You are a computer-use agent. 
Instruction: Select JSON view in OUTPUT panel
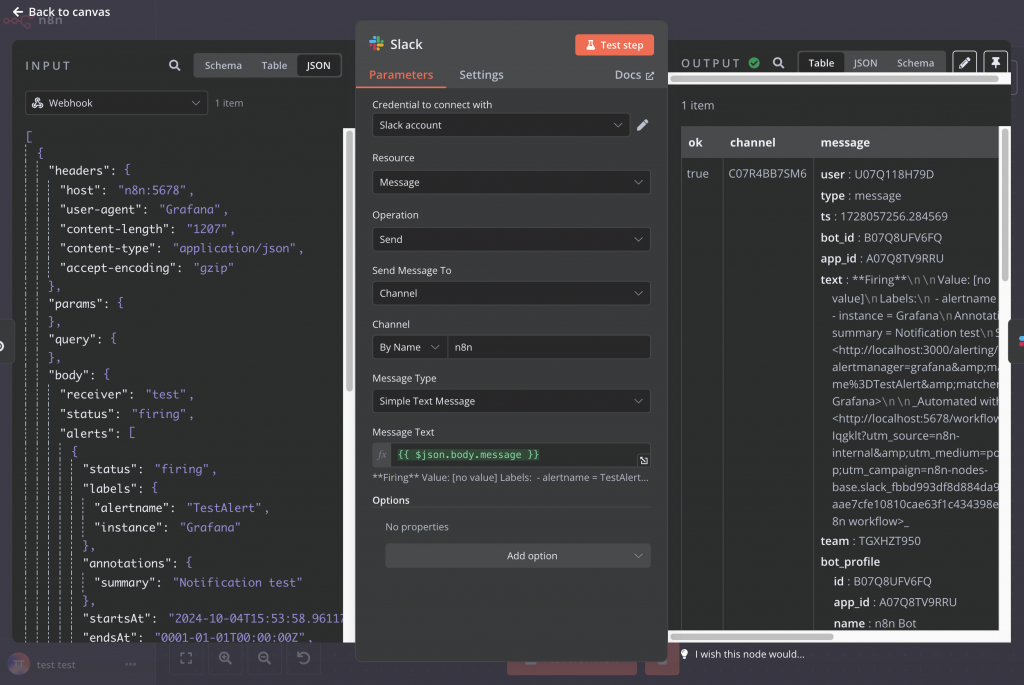click(865, 63)
